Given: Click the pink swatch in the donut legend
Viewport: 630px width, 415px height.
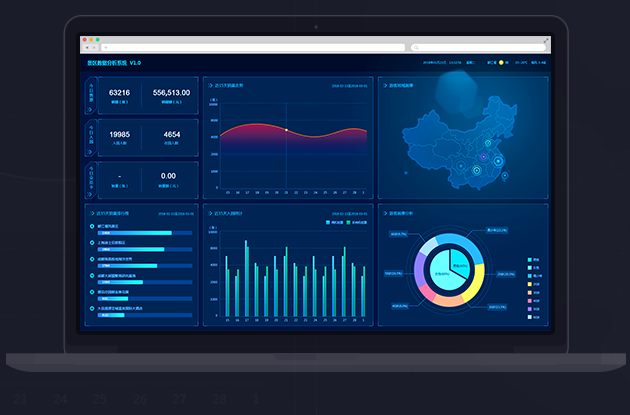Looking at the screenshot, I should click(530, 301).
